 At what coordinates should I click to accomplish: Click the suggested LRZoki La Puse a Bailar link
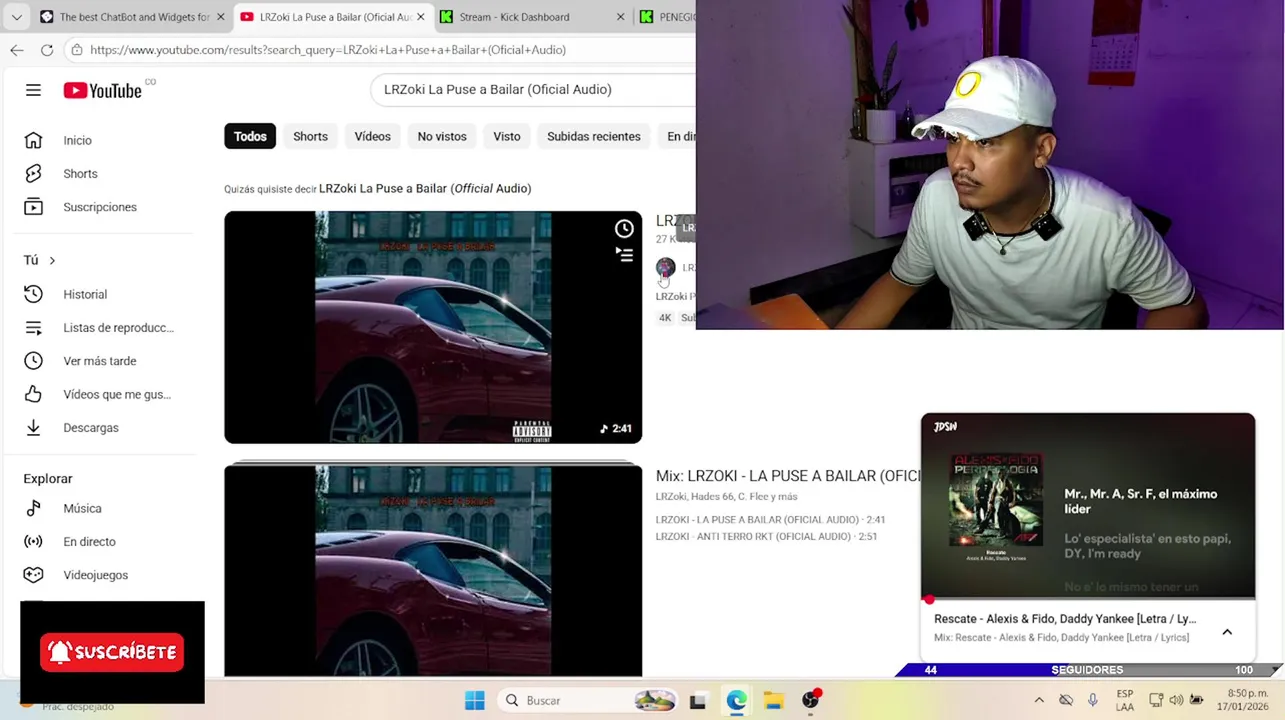tap(425, 188)
